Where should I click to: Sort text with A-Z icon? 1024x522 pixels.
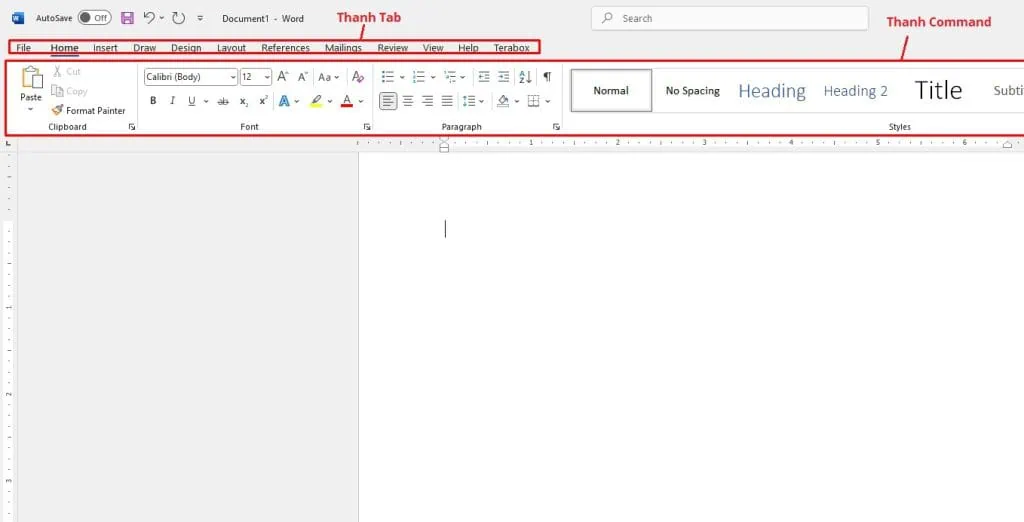point(525,77)
